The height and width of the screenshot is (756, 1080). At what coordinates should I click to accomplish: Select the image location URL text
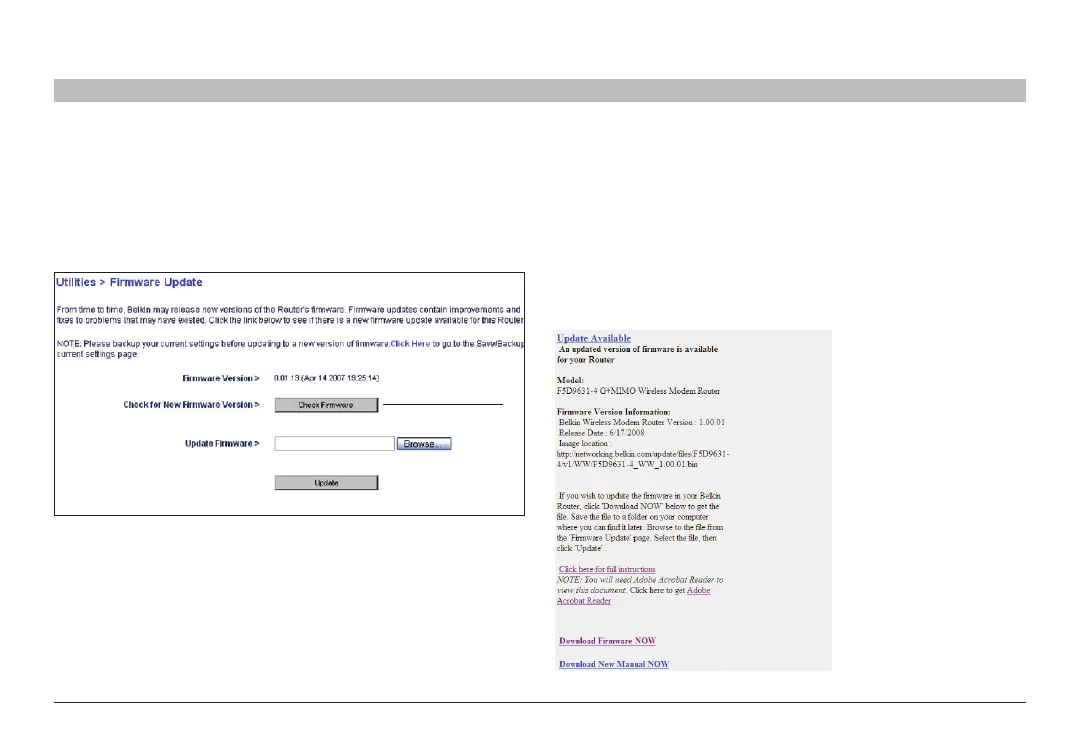643,459
